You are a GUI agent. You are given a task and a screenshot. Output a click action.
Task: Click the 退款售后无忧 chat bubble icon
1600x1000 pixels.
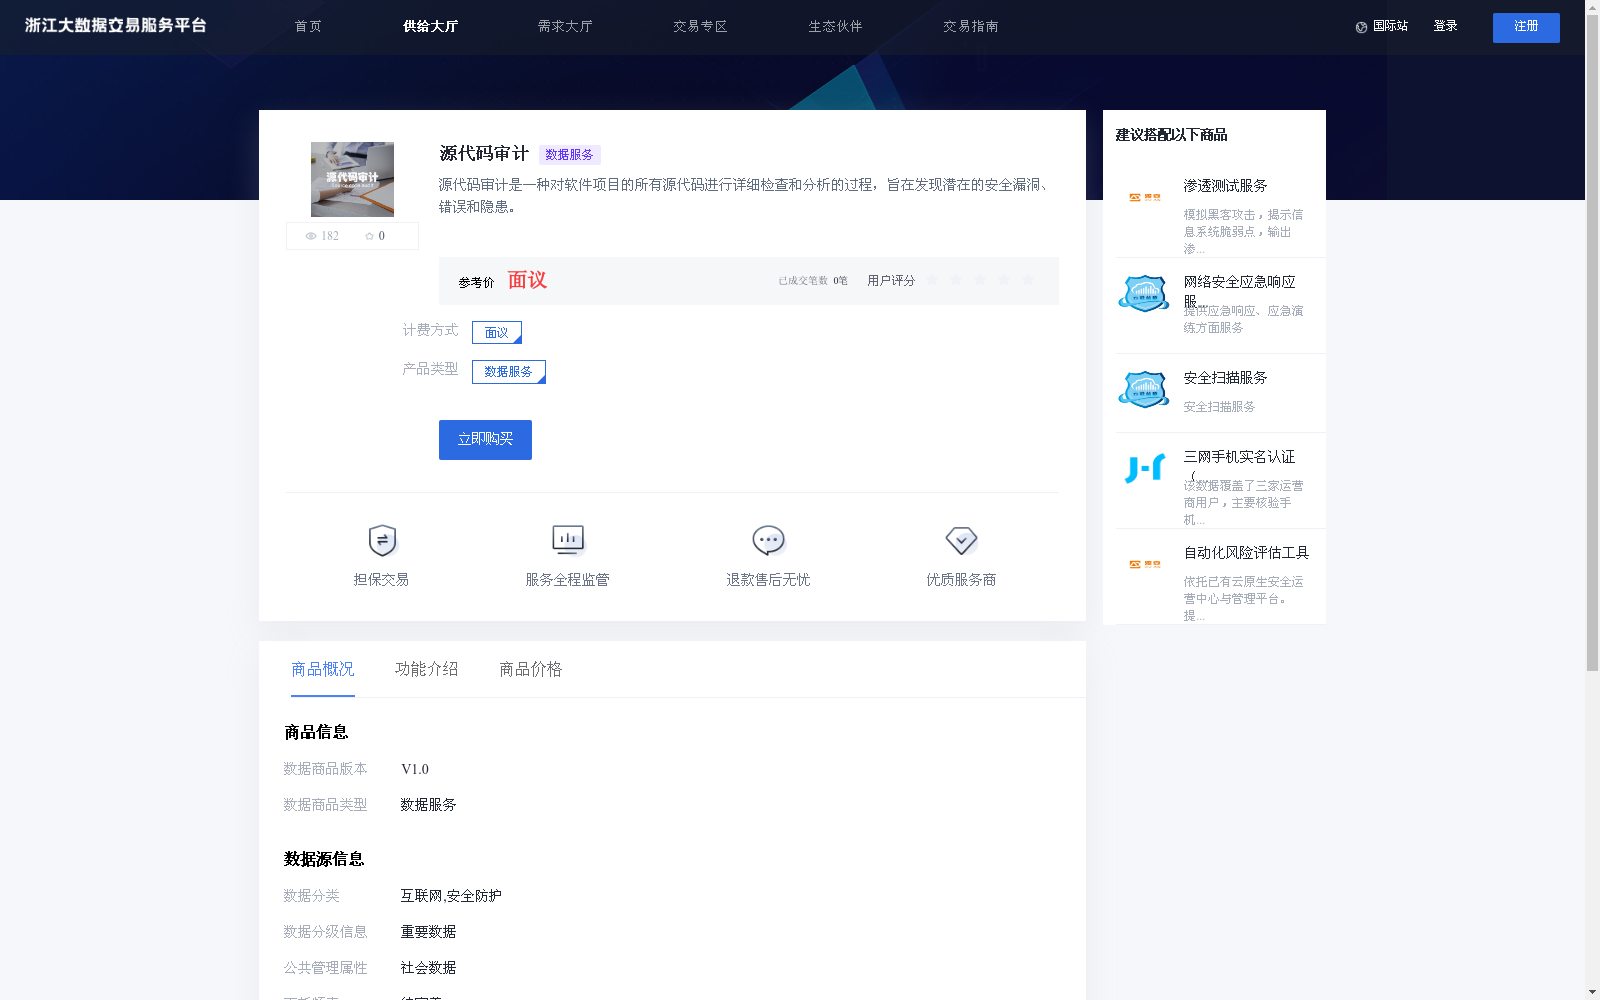[768, 540]
